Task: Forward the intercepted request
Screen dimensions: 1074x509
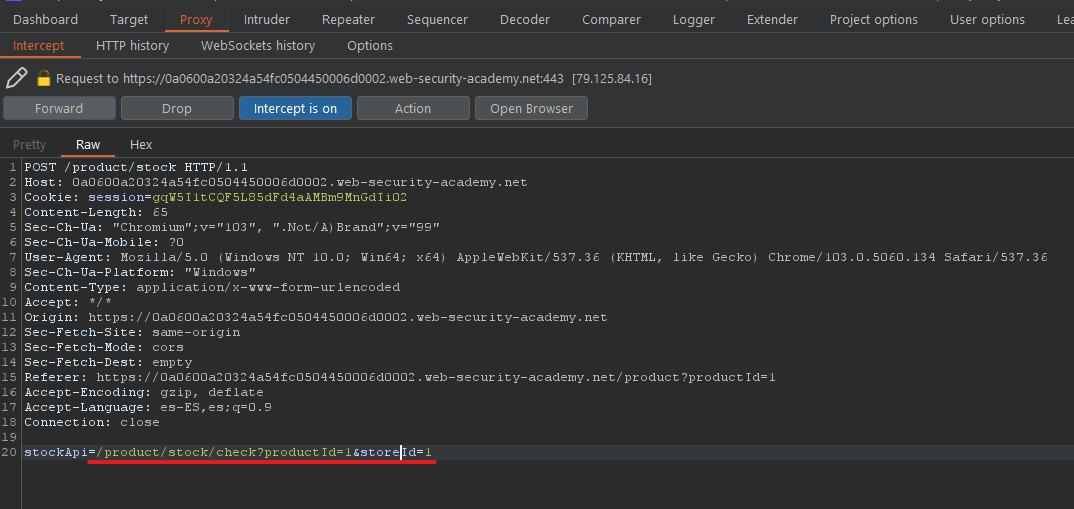Action: pyautogui.click(x=59, y=108)
